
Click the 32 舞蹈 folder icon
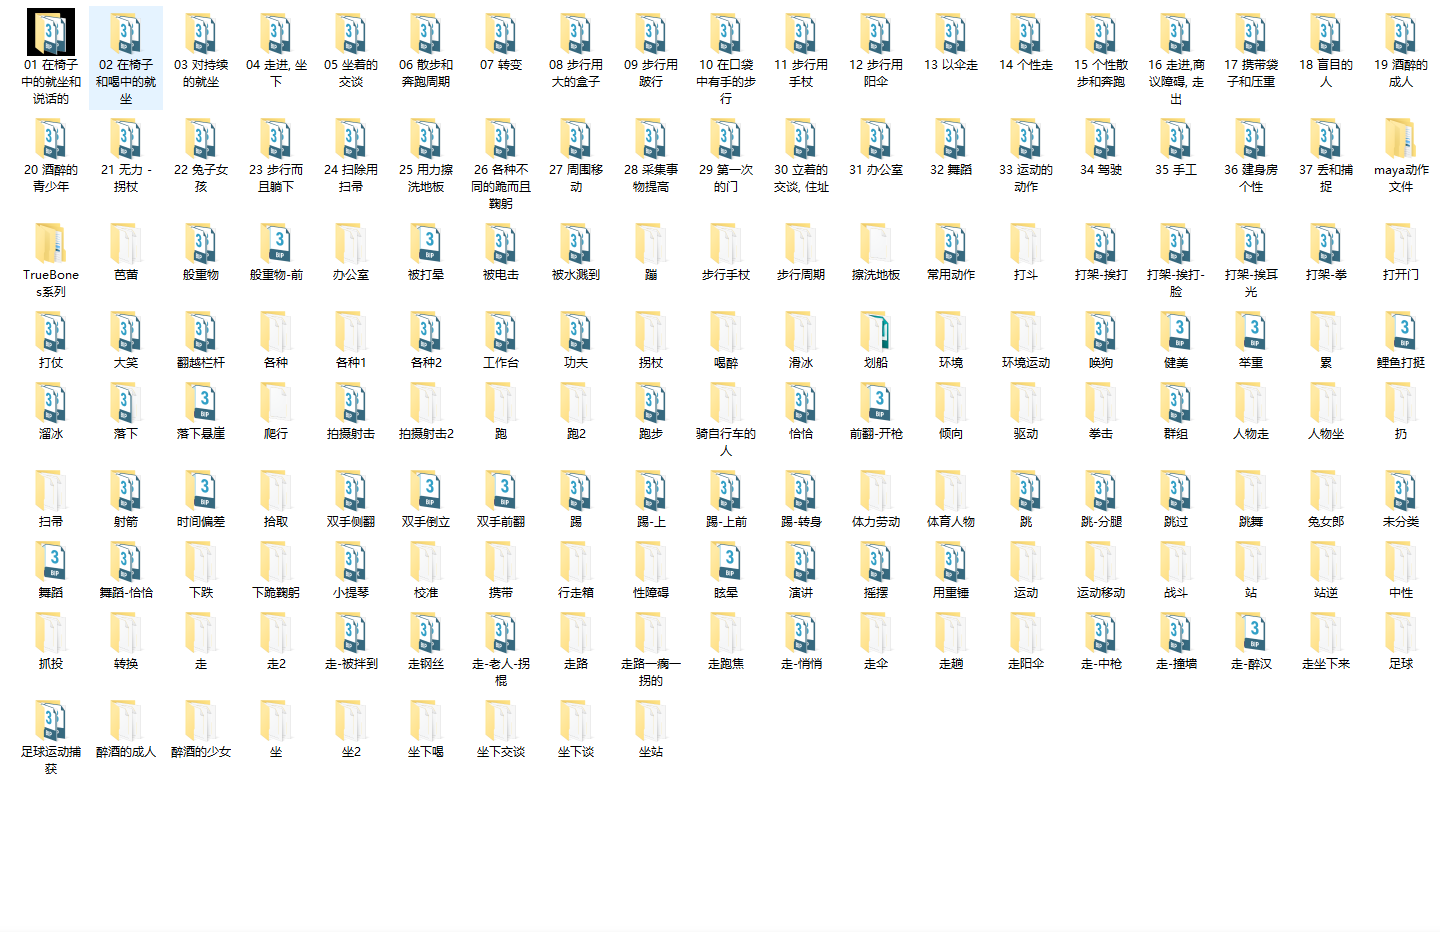(951, 138)
